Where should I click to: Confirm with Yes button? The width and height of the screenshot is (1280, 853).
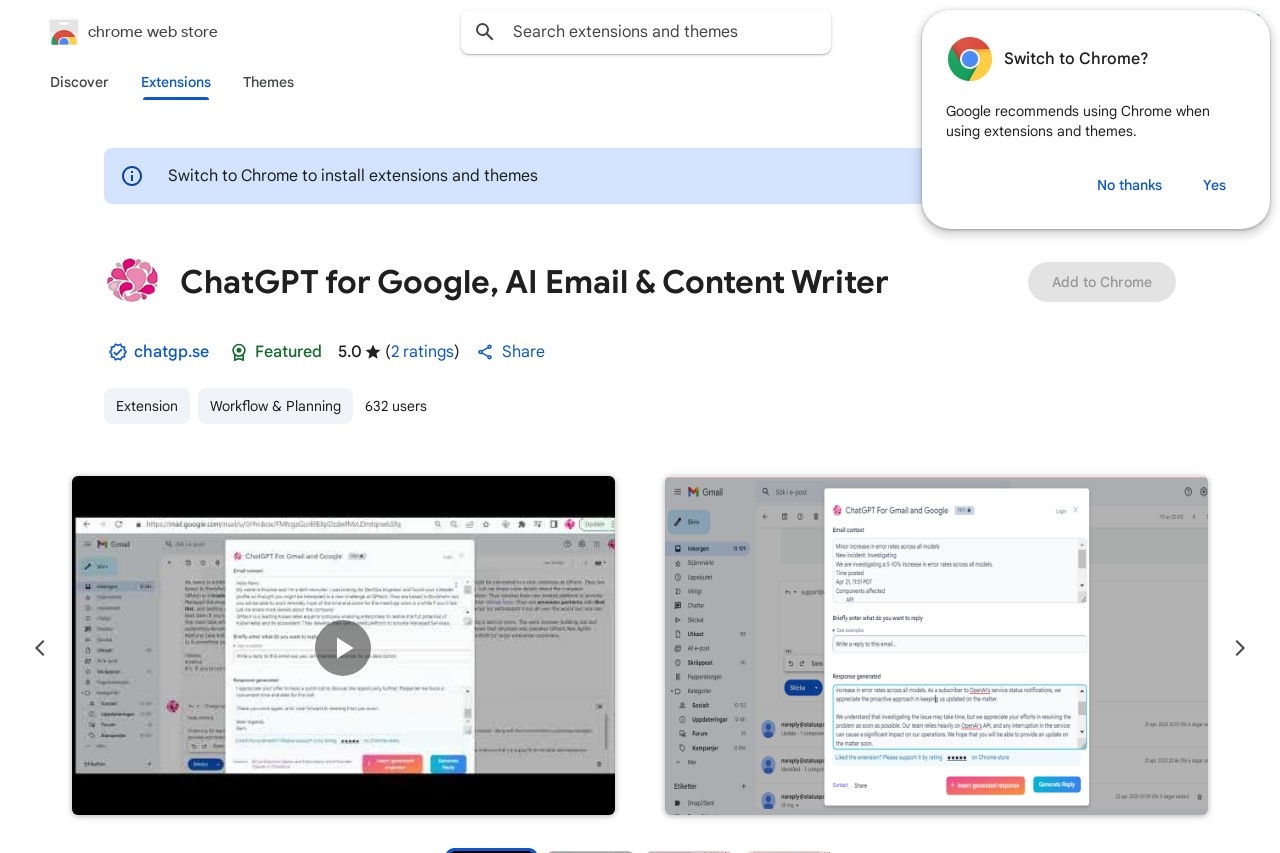[1214, 185]
